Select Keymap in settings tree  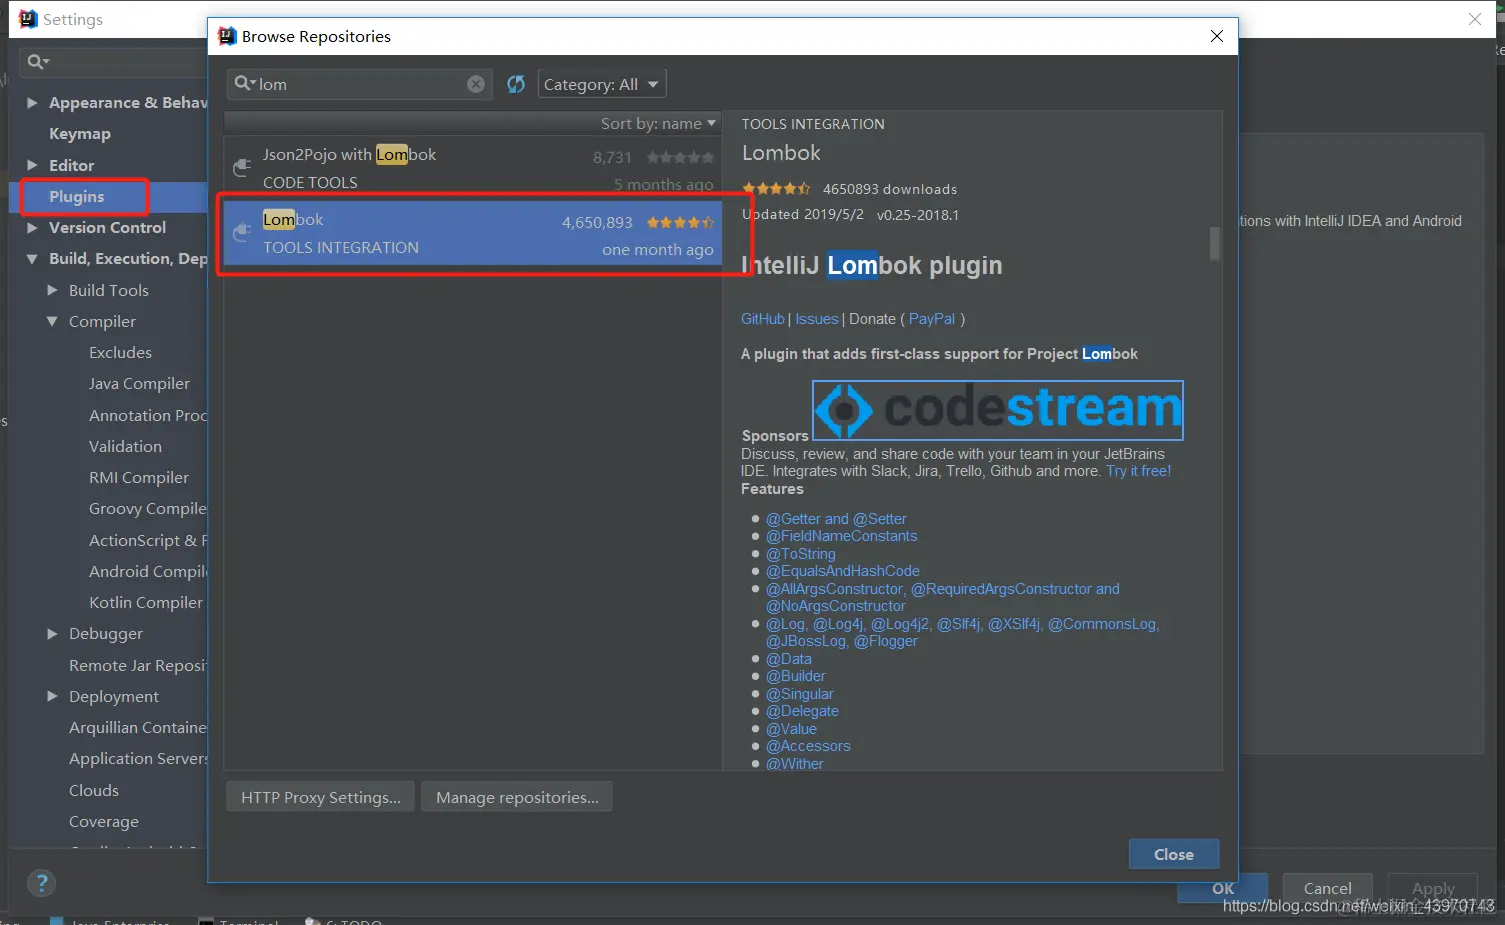(80, 134)
